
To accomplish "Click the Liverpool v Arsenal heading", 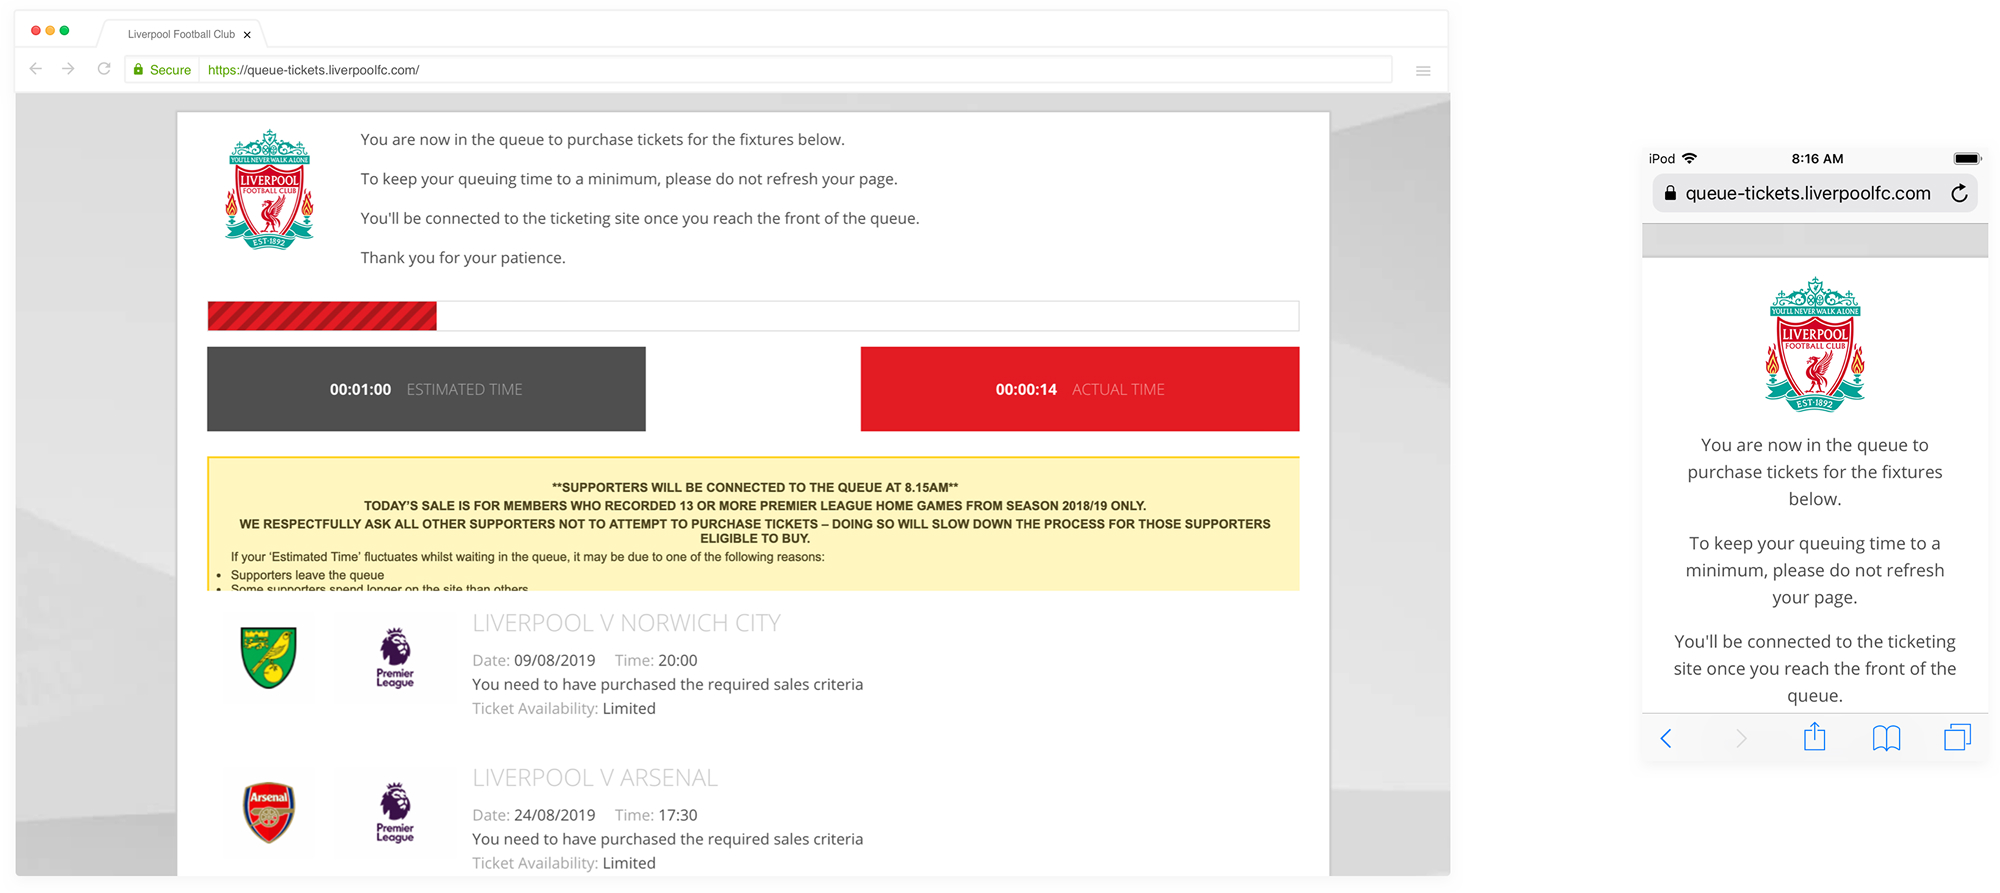I will (595, 778).
